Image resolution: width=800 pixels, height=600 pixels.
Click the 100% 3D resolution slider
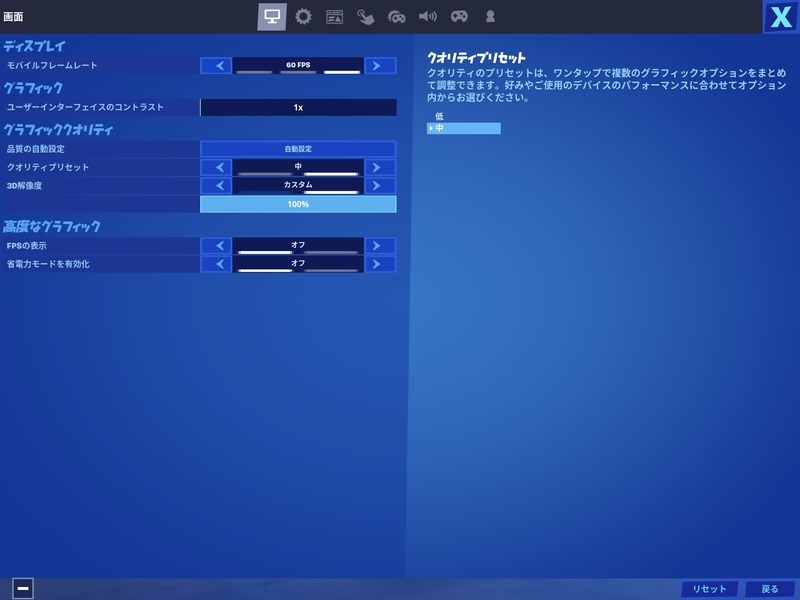tap(298, 204)
